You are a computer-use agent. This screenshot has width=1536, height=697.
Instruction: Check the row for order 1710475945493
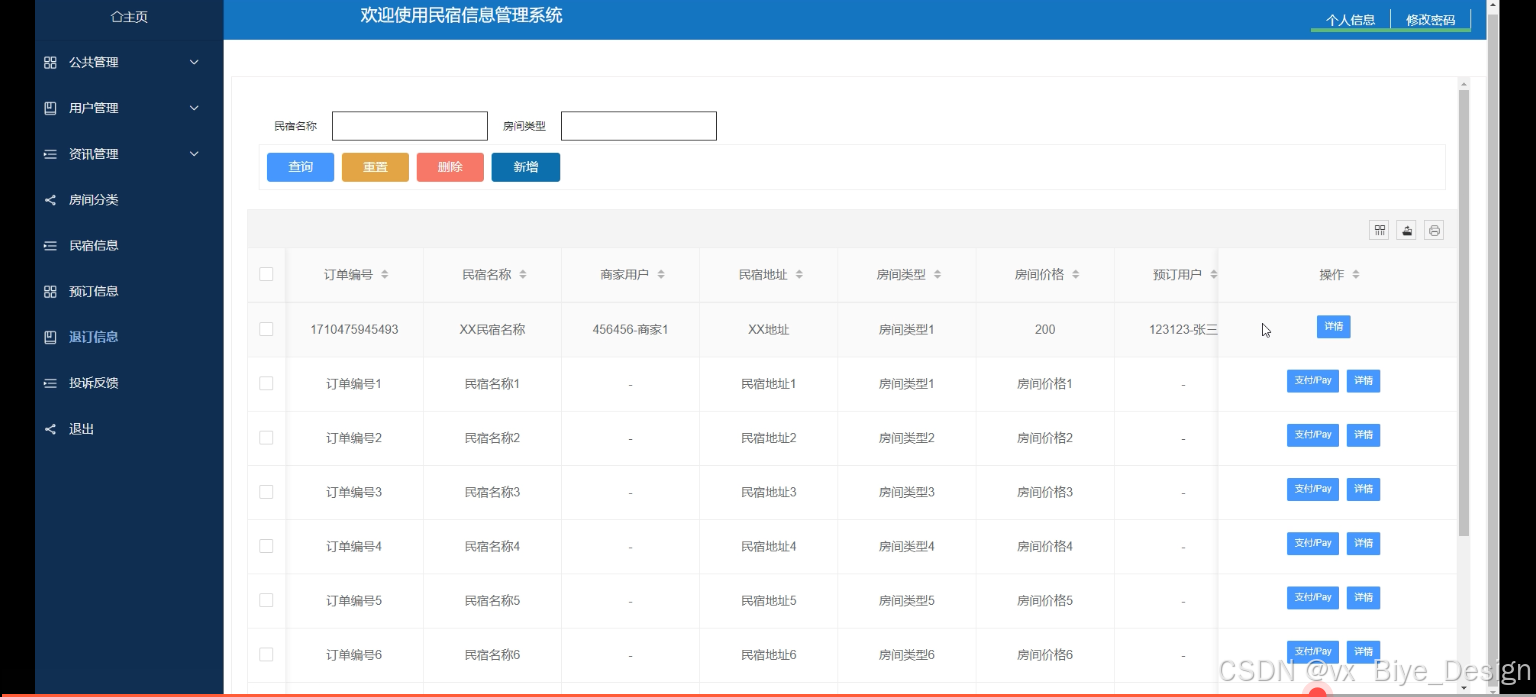[x=266, y=329]
